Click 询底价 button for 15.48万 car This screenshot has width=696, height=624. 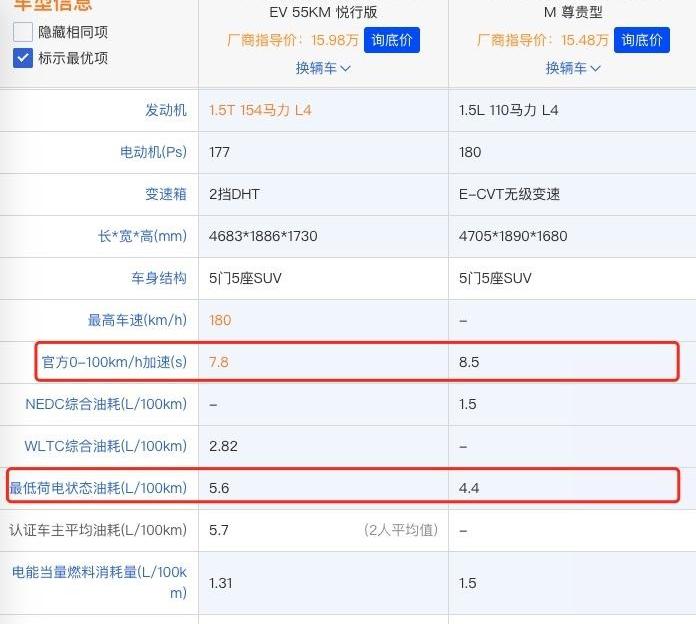tap(641, 40)
